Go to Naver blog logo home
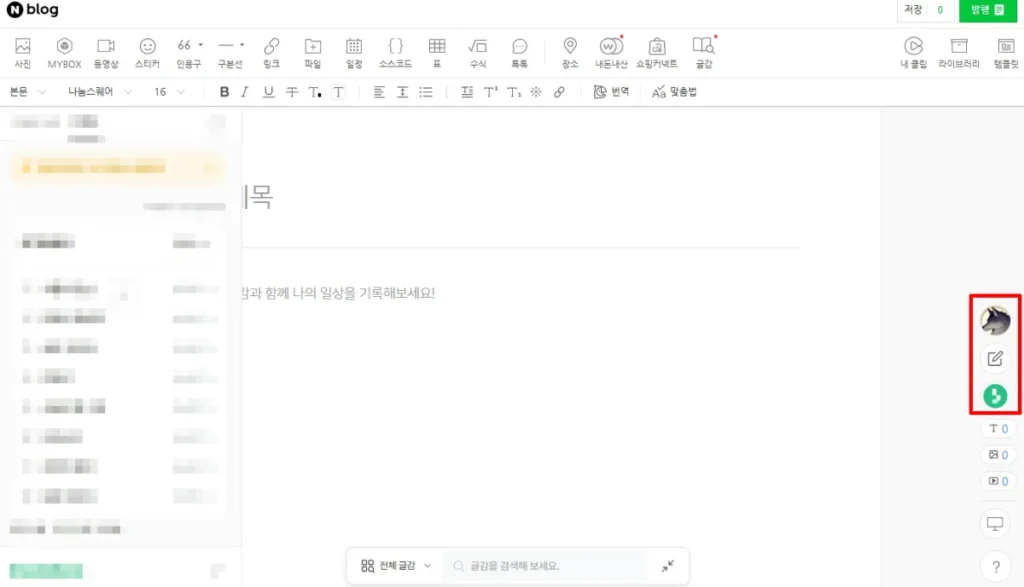 (x=33, y=10)
